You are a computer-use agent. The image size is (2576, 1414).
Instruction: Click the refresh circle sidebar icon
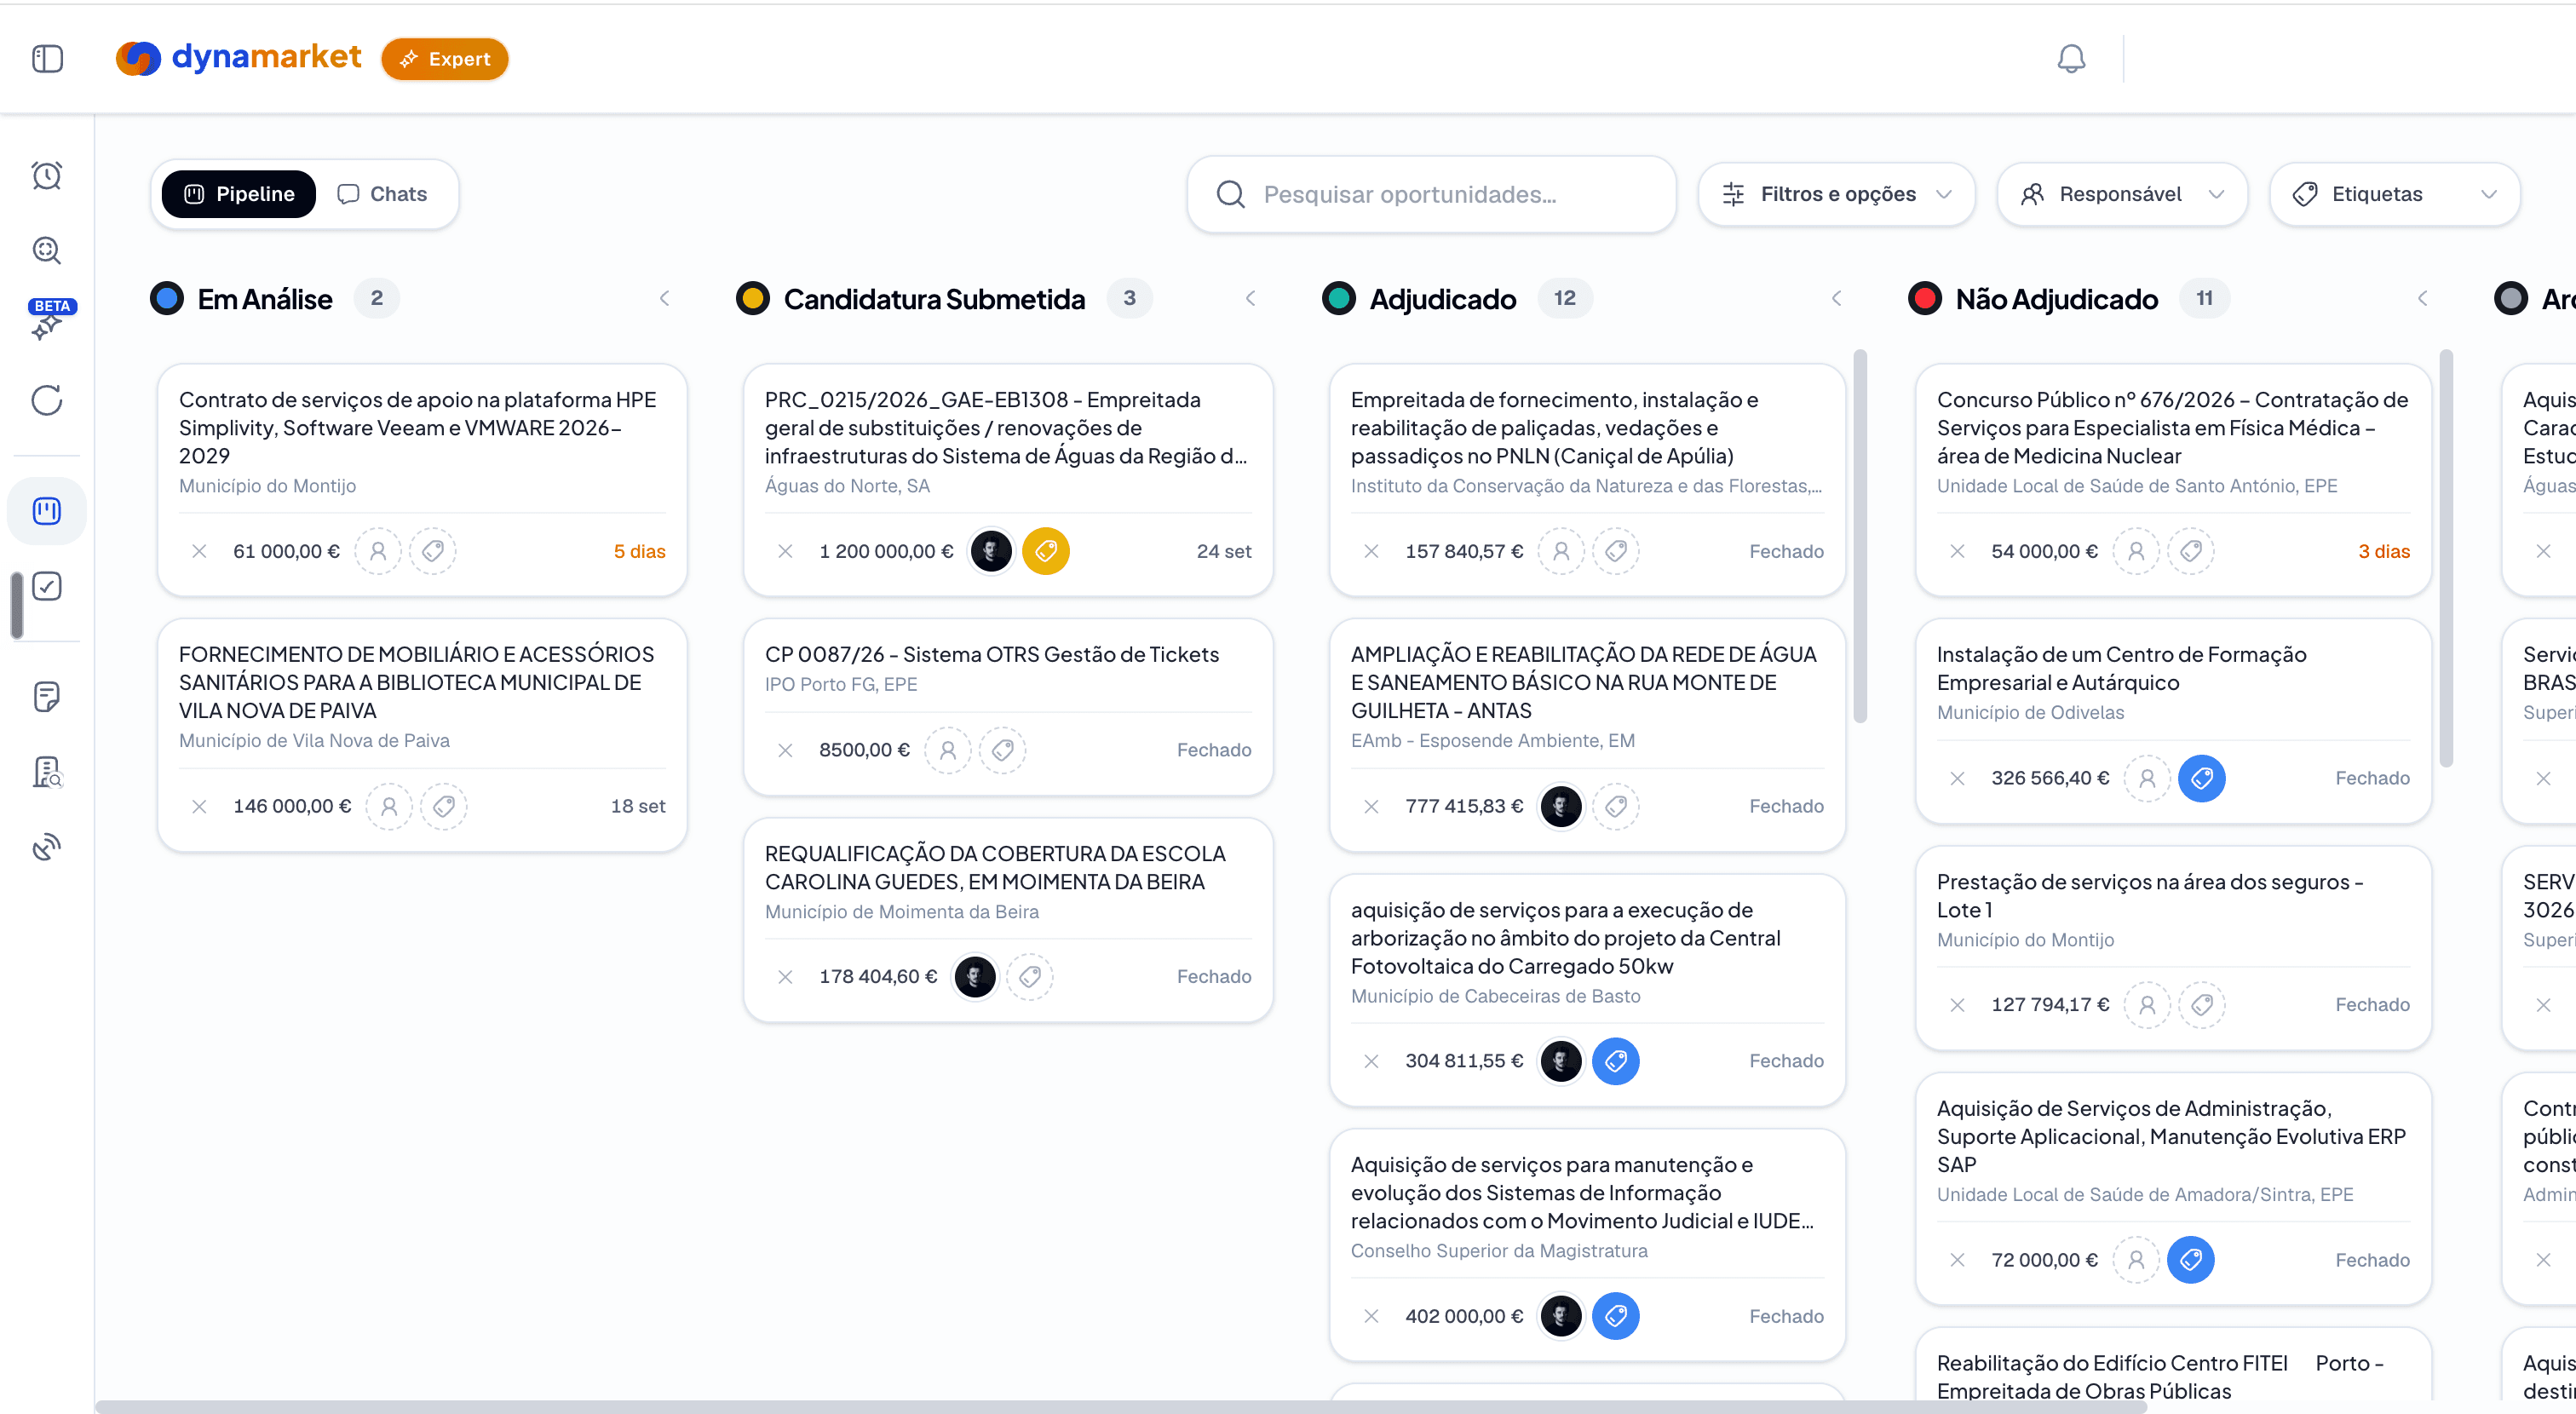coord(47,400)
